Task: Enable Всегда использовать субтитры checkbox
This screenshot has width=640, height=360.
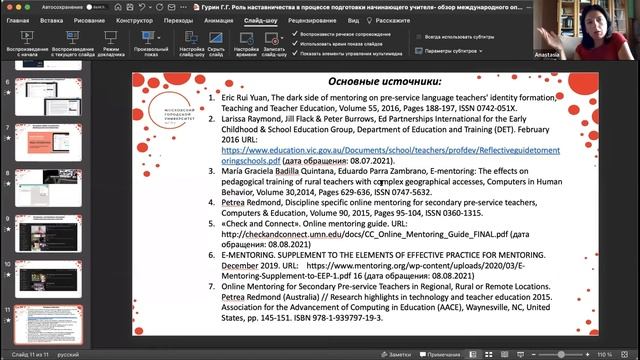Action: [419, 37]
